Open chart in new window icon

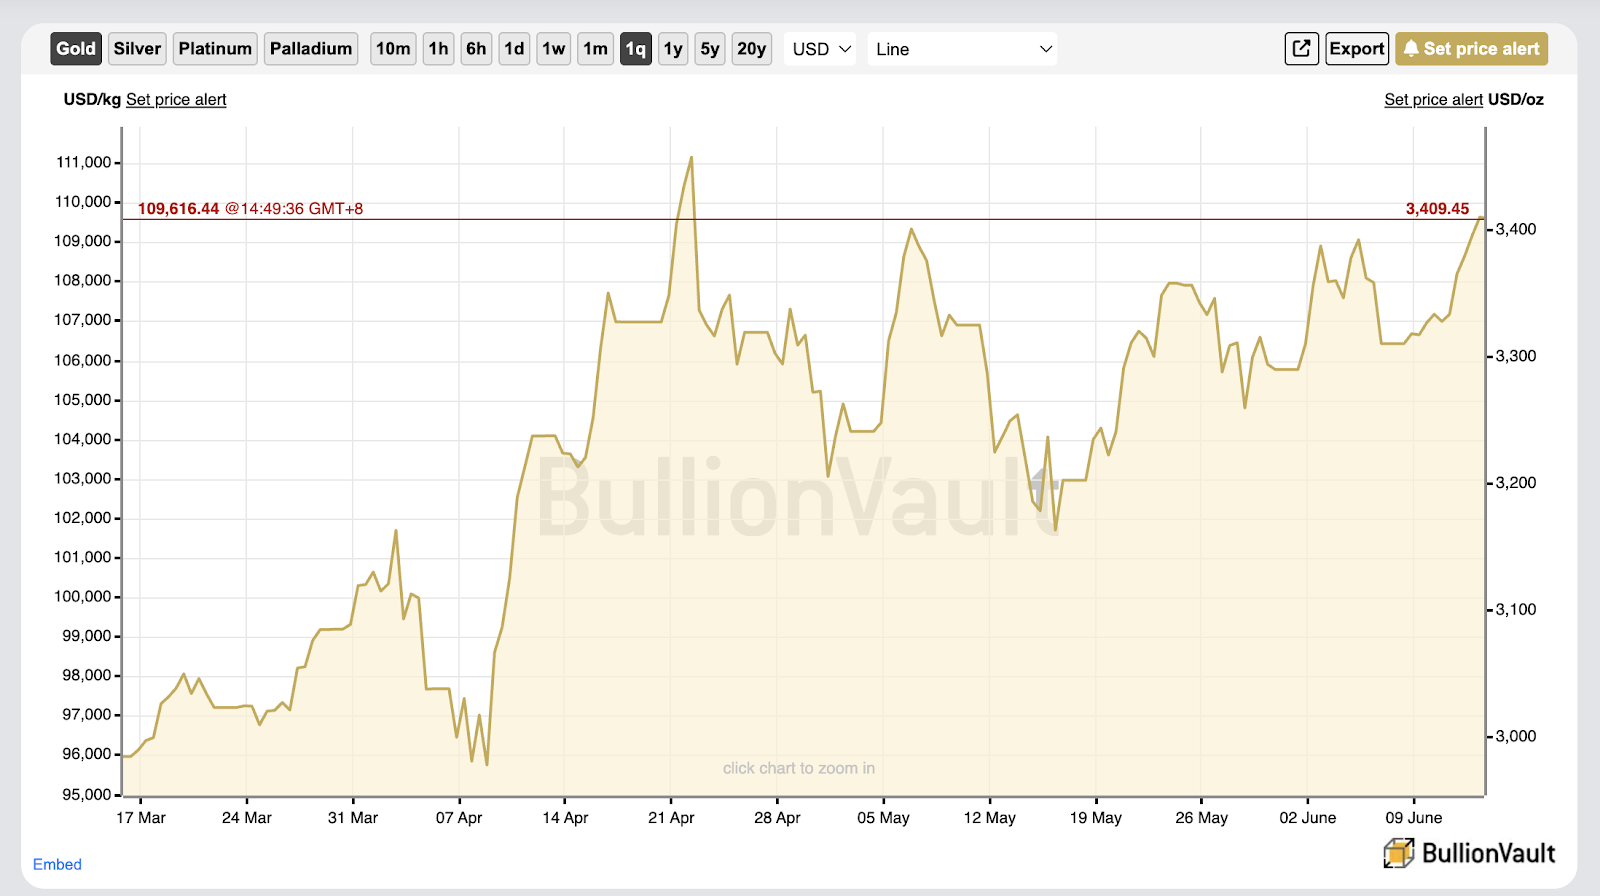pos(1301,48)
